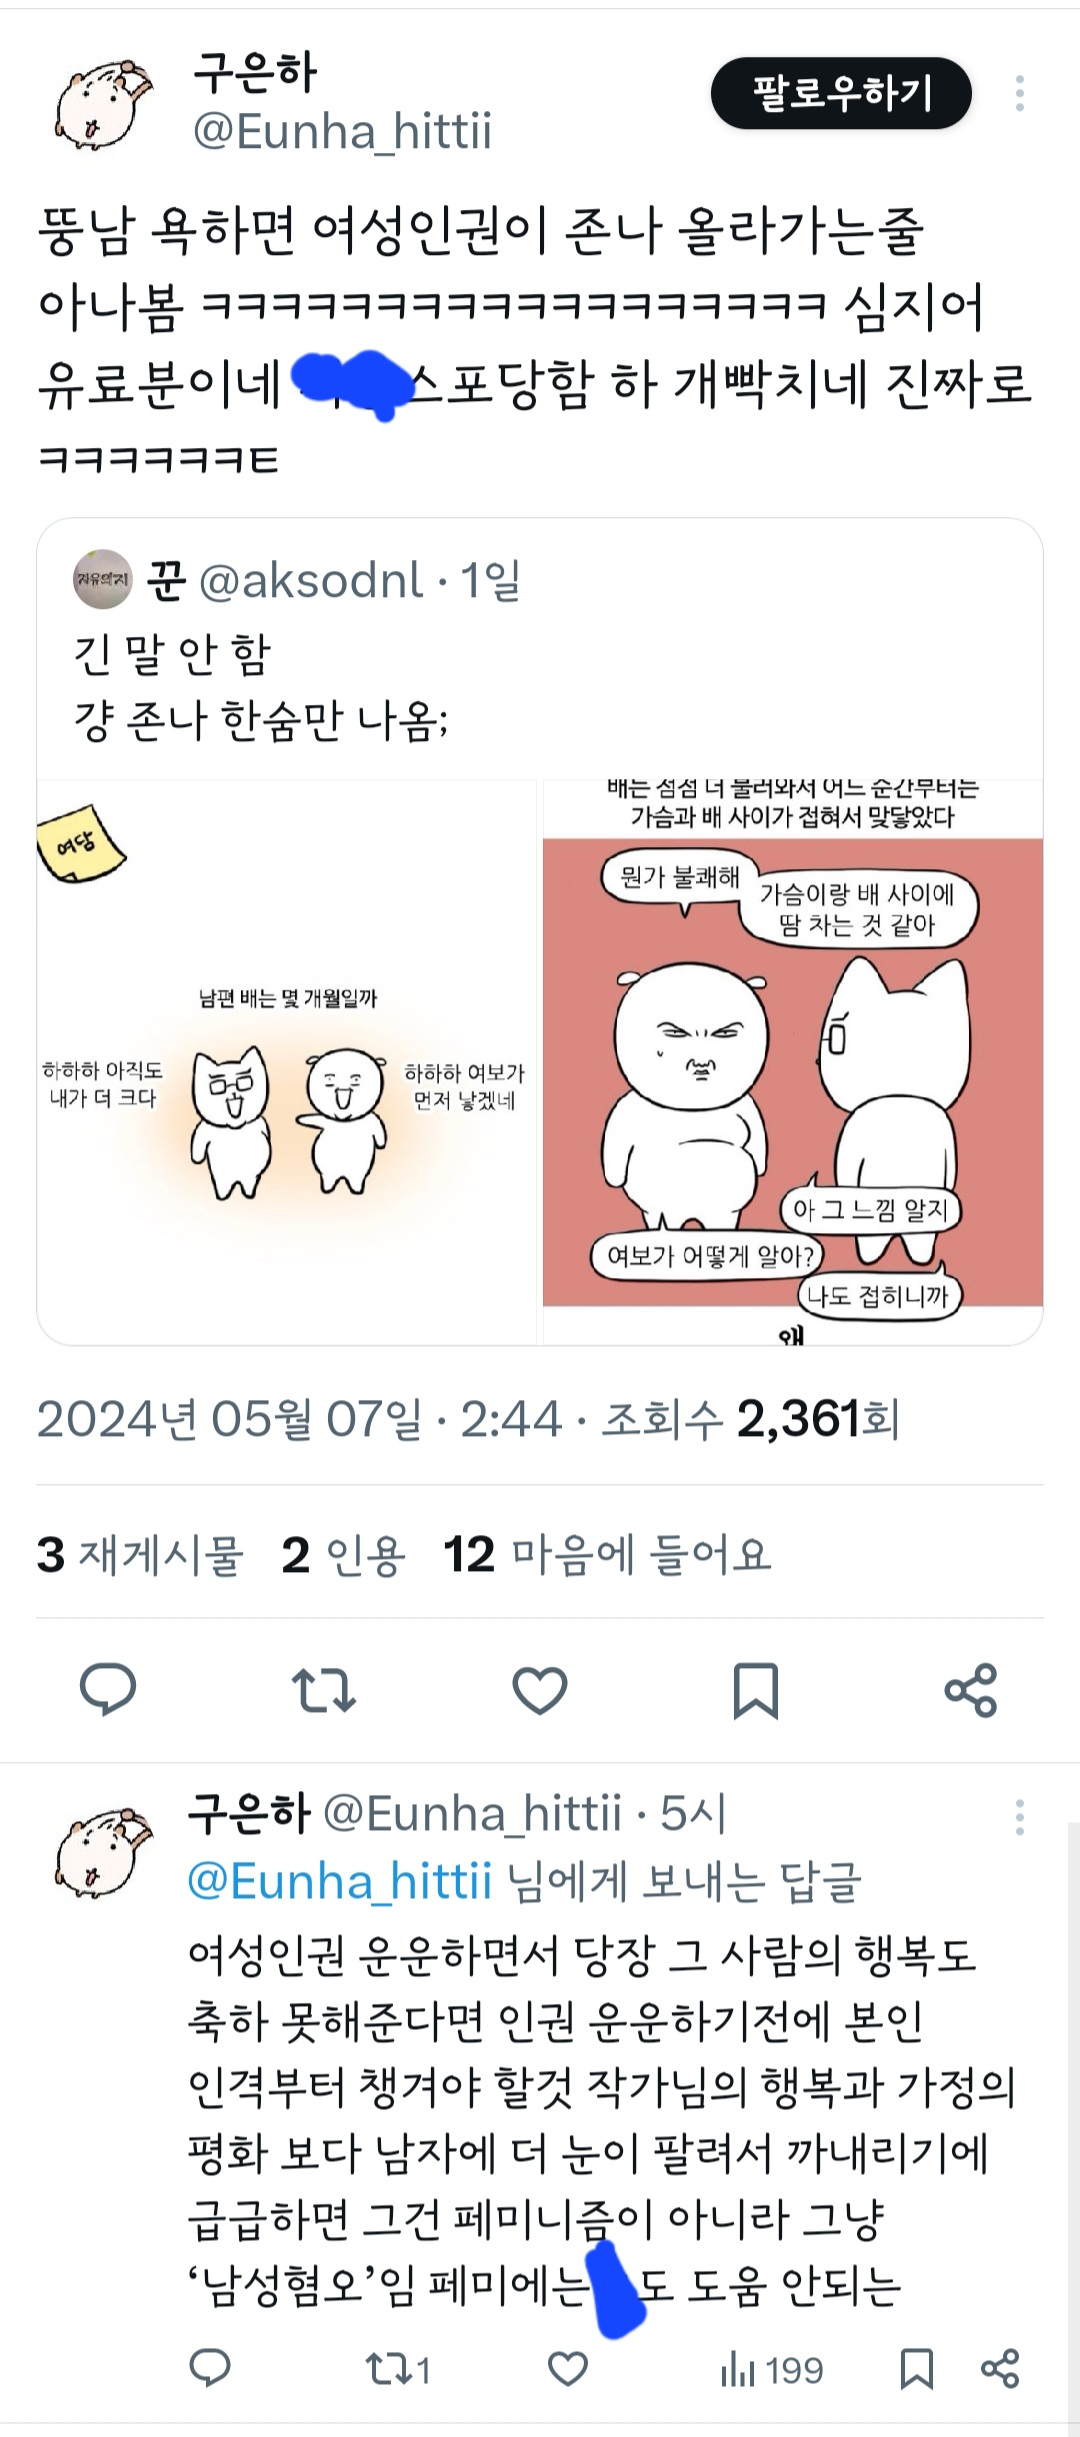Click the reply icon under main tweet

pyautogui.click(x=108, y=1690)
